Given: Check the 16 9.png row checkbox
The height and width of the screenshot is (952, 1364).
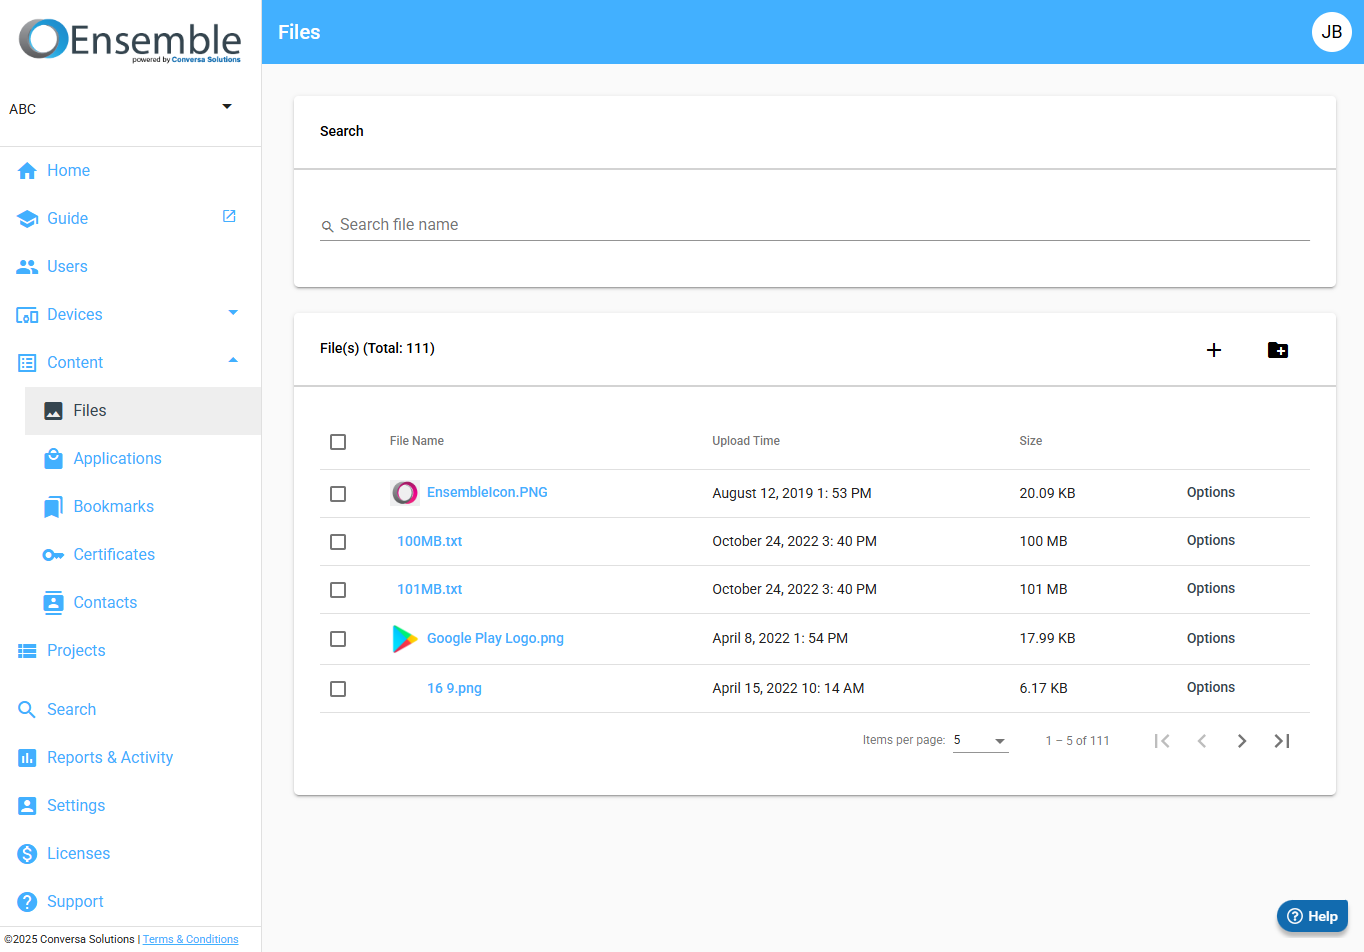Looking at the screenshot, I should coord(338,689).
